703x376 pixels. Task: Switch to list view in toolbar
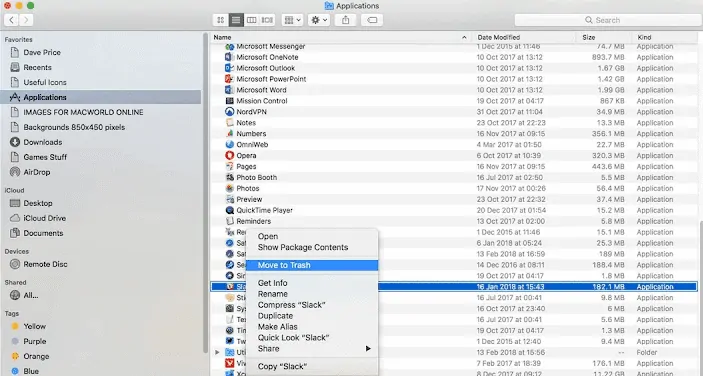coord(236,20)
